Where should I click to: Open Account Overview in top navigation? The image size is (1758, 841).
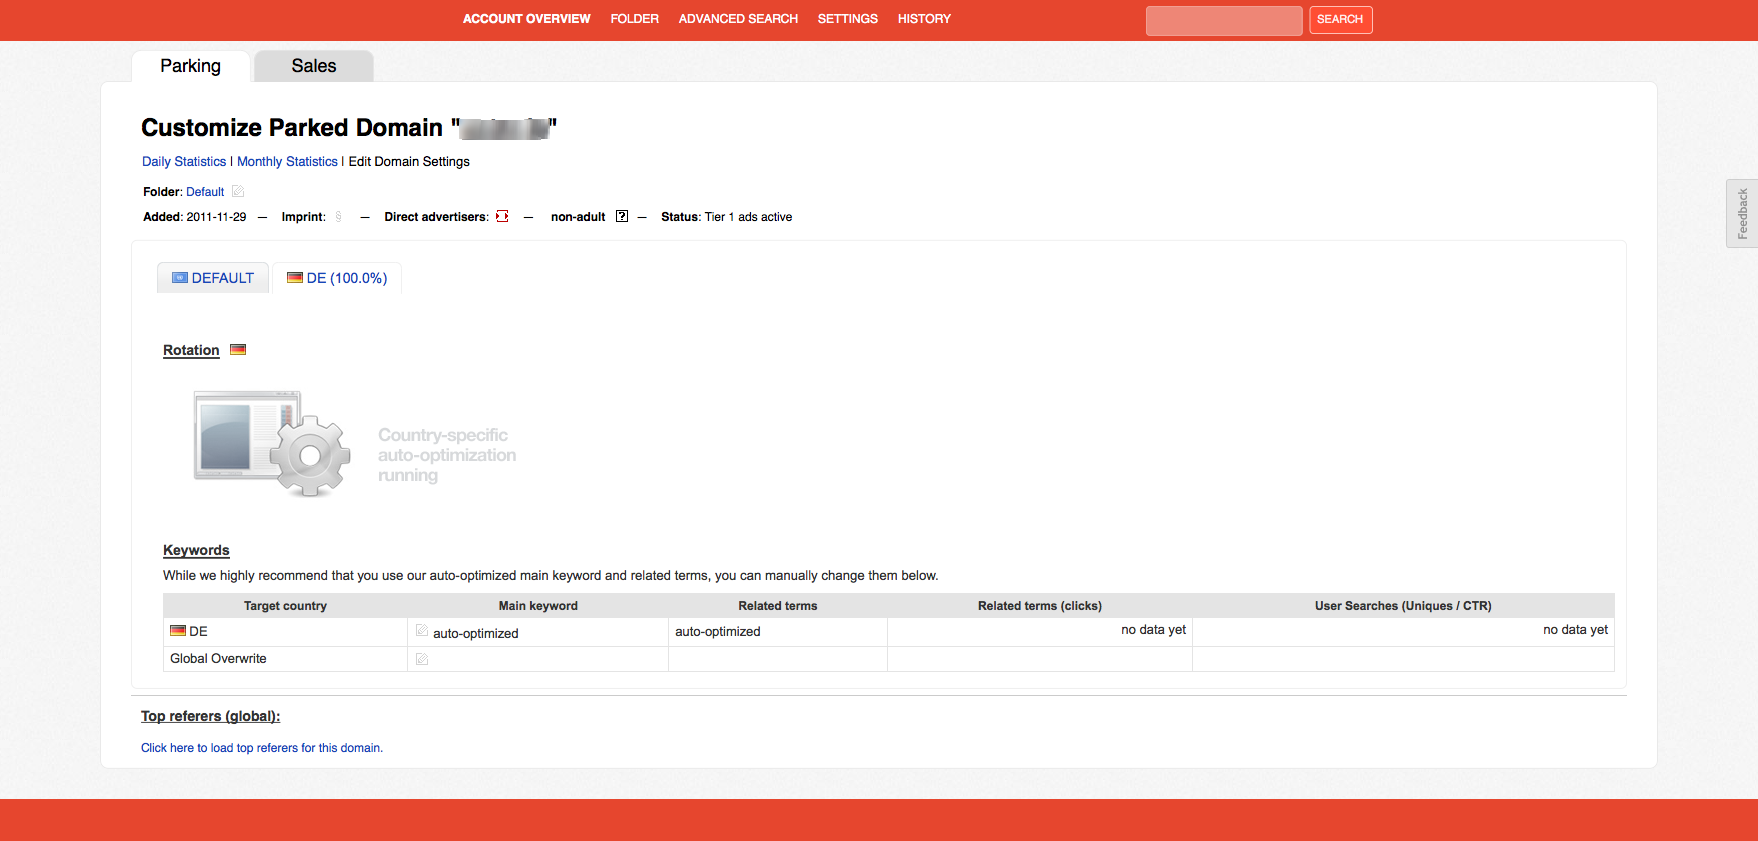pos(526,19)
